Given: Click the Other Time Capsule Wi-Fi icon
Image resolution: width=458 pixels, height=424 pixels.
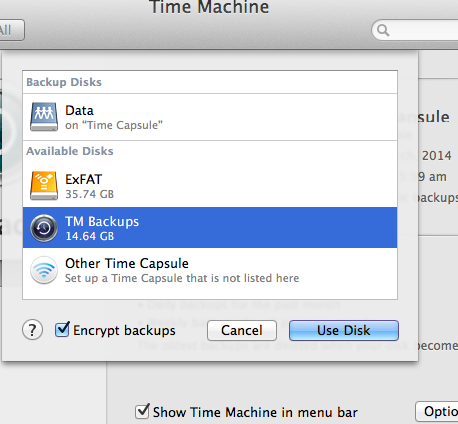Looking at the screenshot, I should (x=44, y=270).
